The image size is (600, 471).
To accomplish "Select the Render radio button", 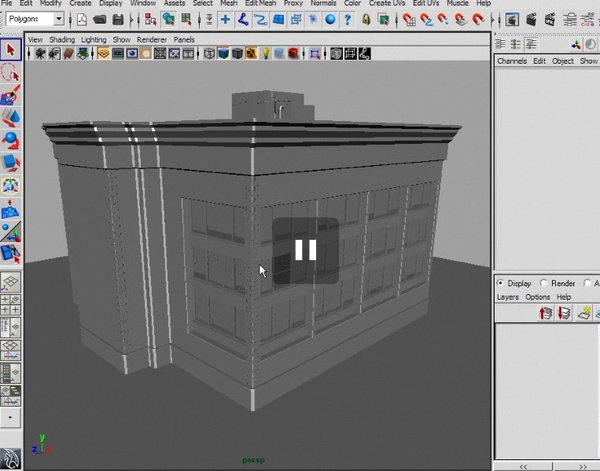I will pos(545,283).
